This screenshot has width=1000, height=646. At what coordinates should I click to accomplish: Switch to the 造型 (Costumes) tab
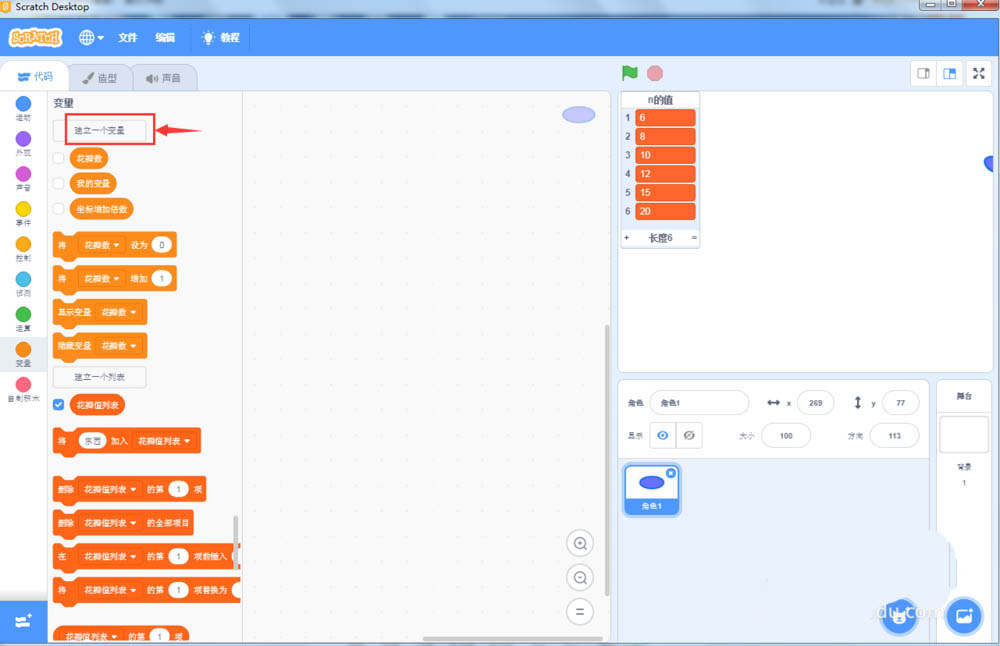pyautogui.click(x=101, y=77)
